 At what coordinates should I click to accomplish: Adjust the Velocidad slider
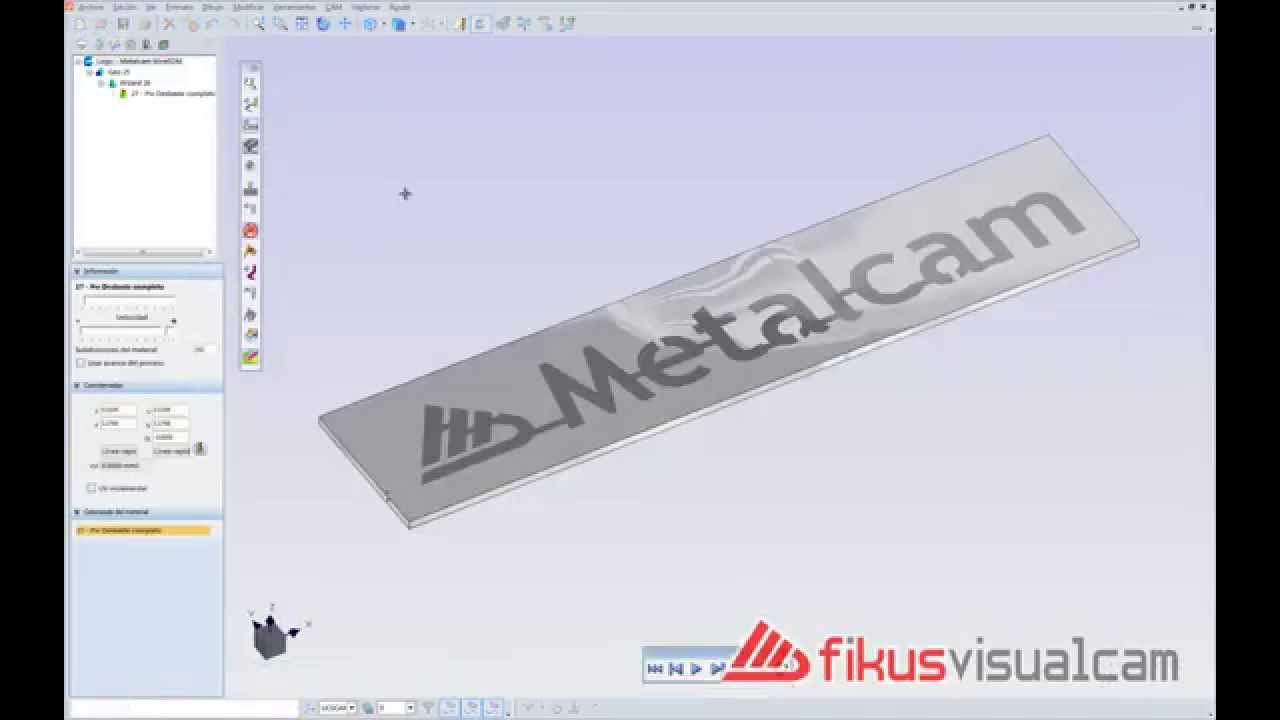point(127,331)
